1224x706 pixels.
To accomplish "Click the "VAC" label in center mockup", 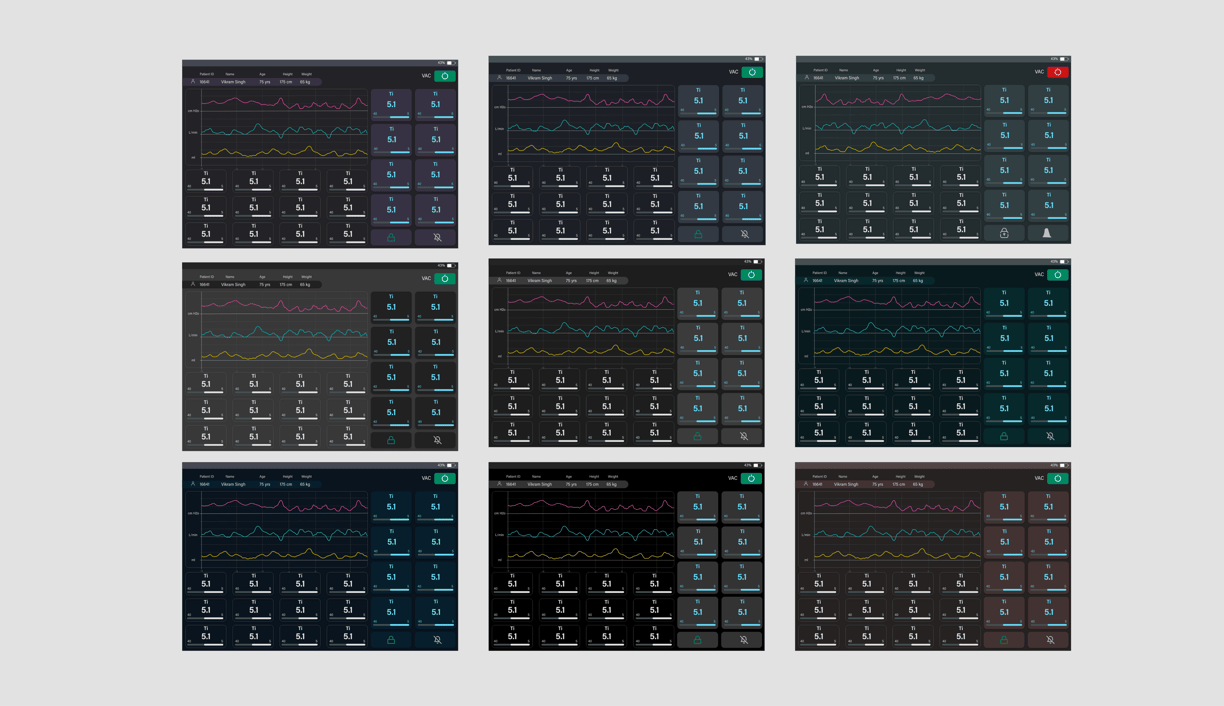I will (733, 275).
